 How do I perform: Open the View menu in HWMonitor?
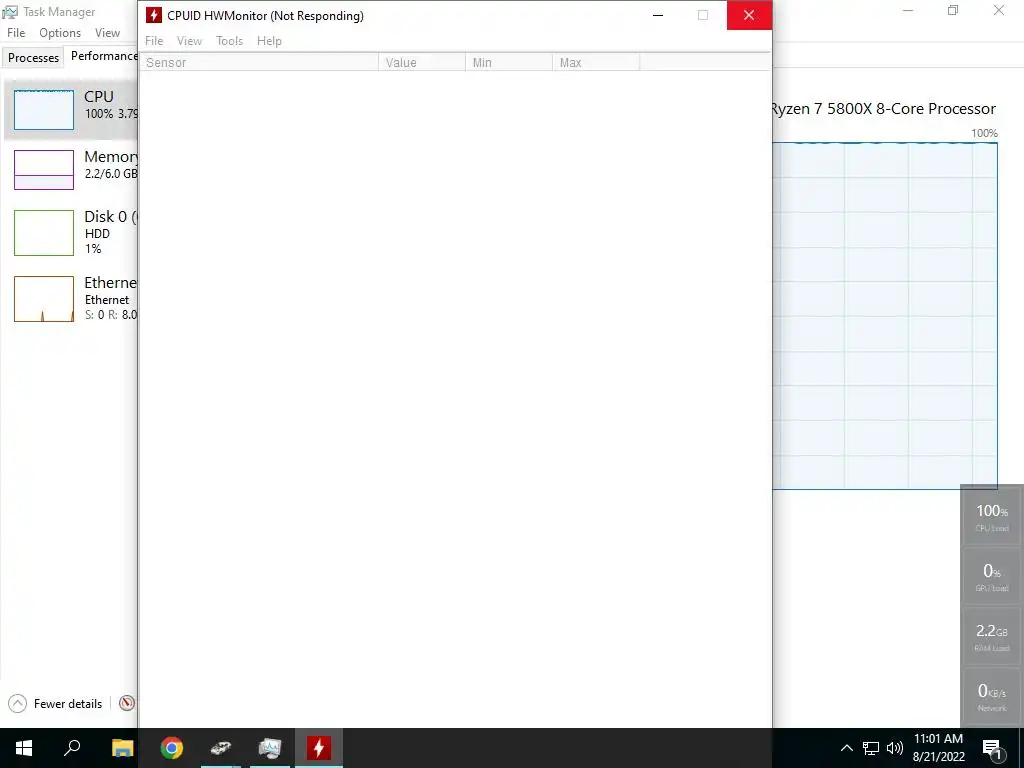[x=189, y=40]
